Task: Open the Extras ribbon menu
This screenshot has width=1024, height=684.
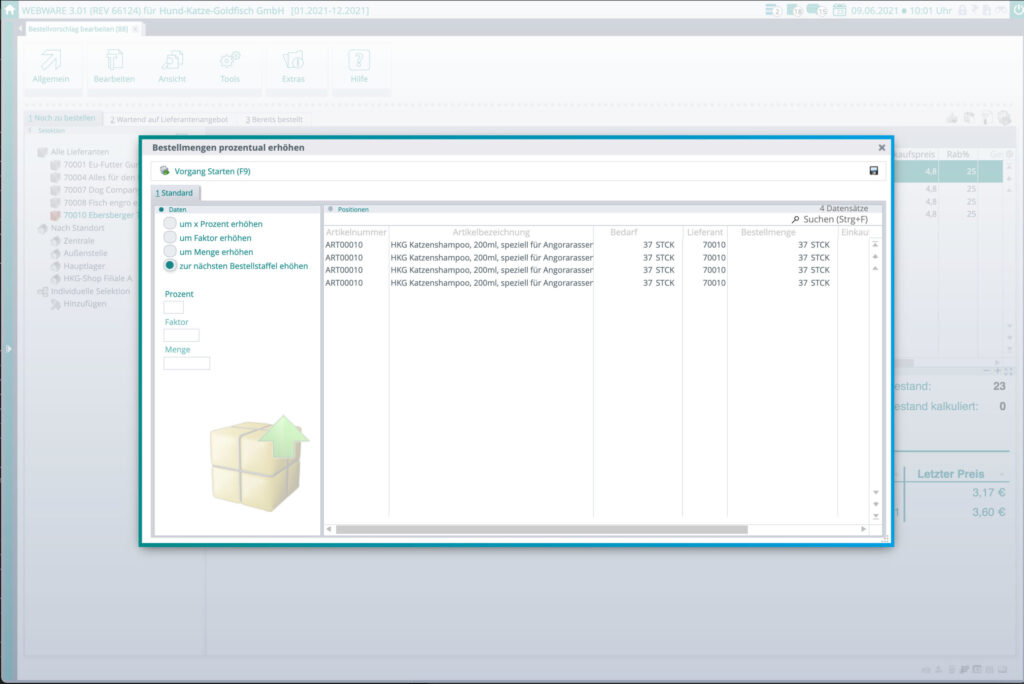Action: tap(293, 67)
